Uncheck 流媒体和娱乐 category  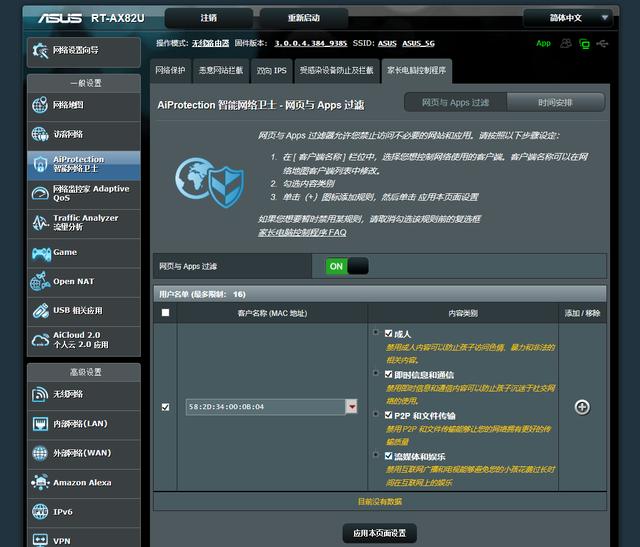(x=389, y=456)
